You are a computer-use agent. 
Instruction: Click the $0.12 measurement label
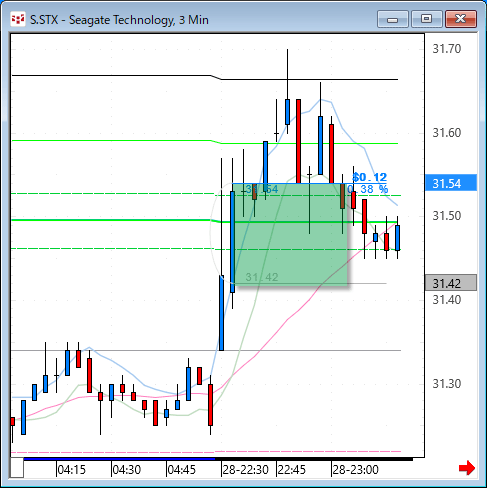coord(369,177)
